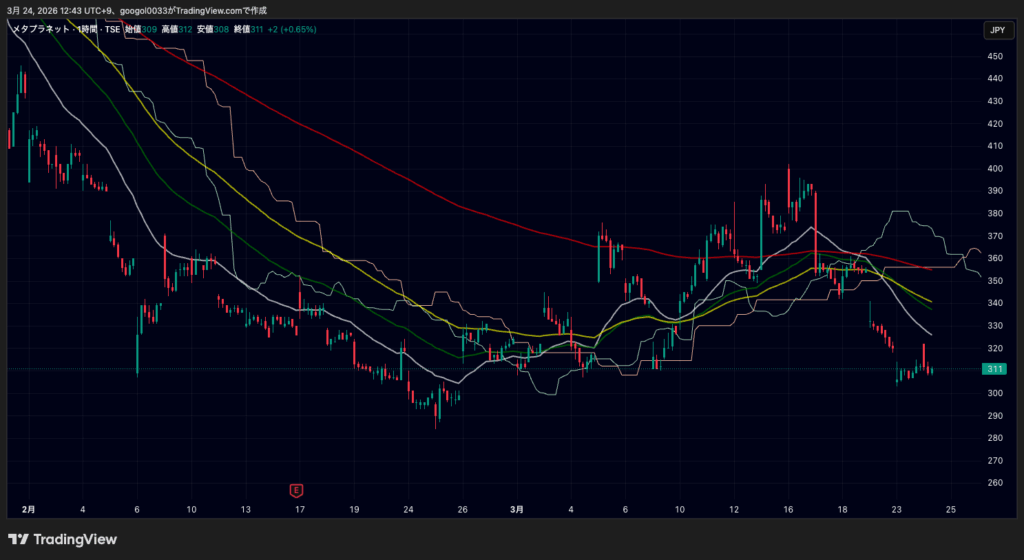Click the 17 date label on time axis

tap(300, 510)
